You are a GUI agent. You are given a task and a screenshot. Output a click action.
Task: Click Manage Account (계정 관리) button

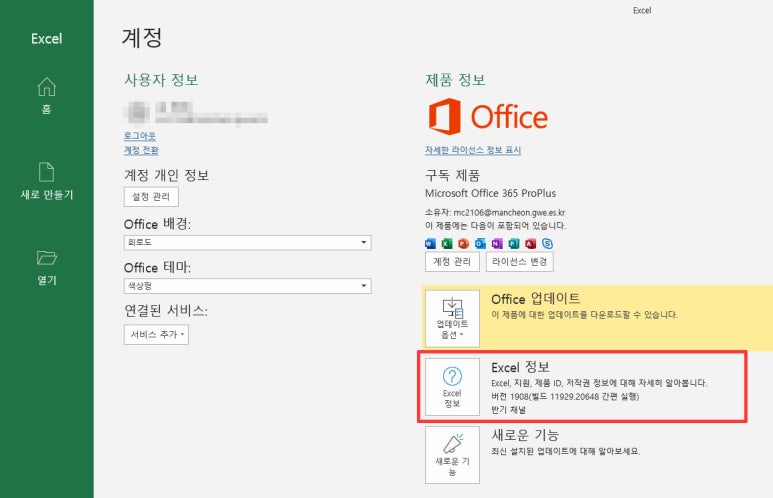pyautogui.click(x=452, y=262)
